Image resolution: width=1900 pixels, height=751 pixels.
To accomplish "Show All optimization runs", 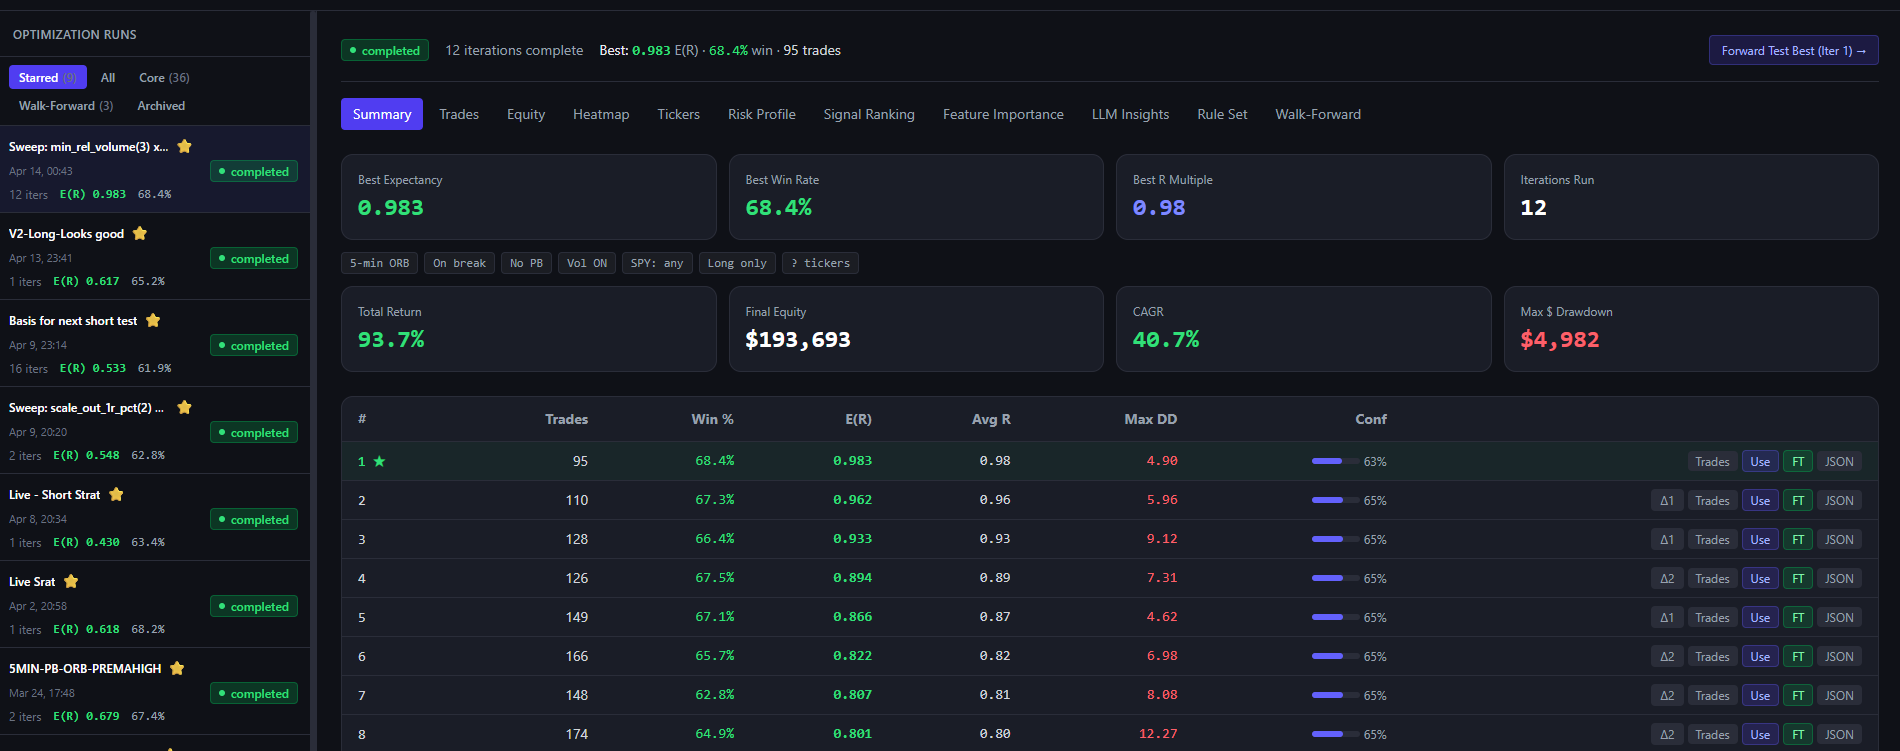I will click(108, 77).
